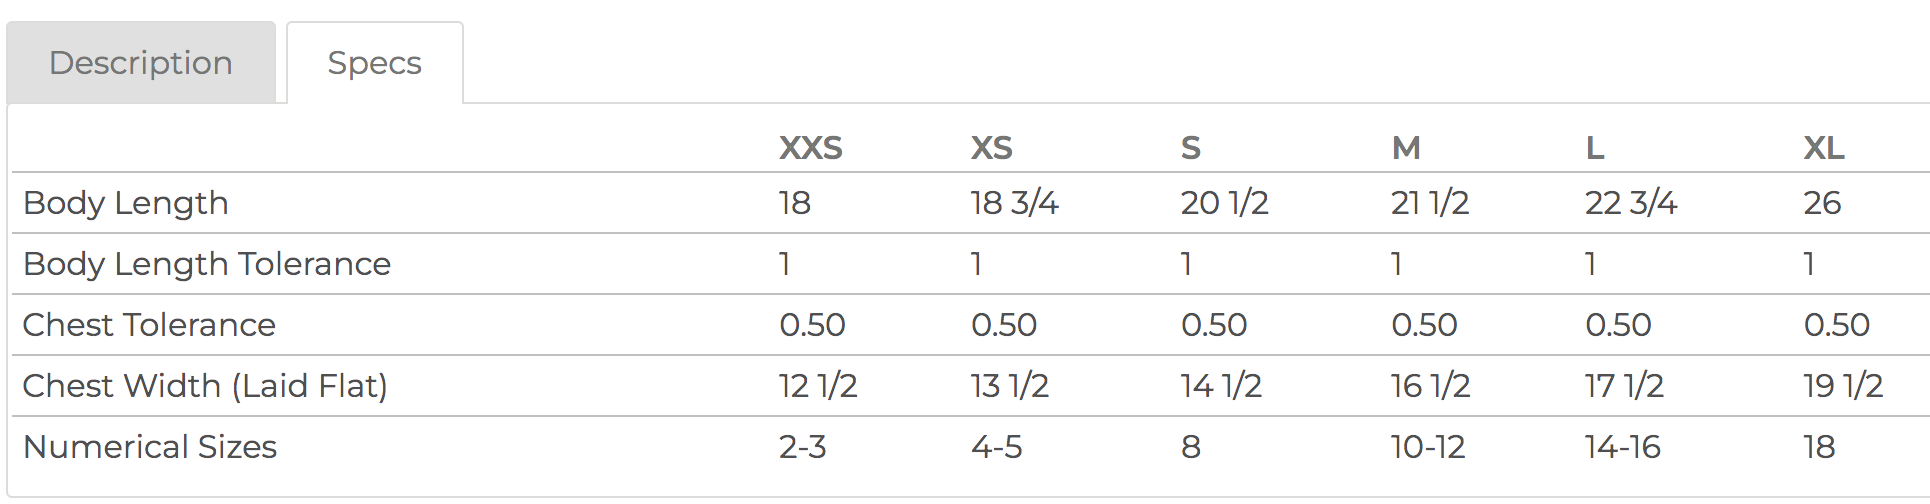The height and width of the screenshot is (504, 1930).
Task: Select numerical size 10-12 cell
Action: click(1428, 447)
